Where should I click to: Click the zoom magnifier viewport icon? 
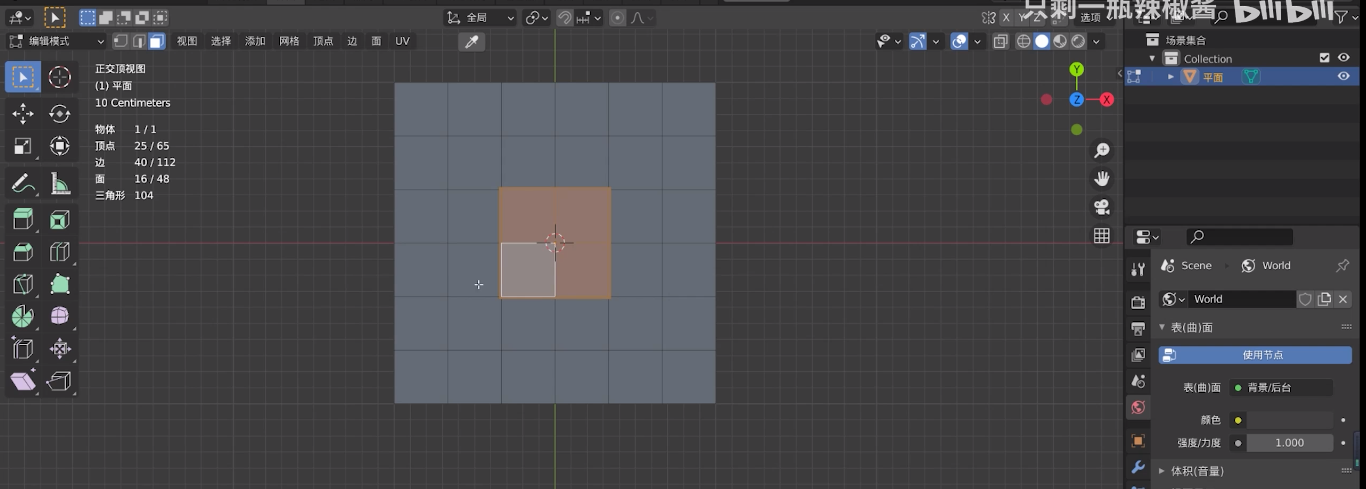1102,151
